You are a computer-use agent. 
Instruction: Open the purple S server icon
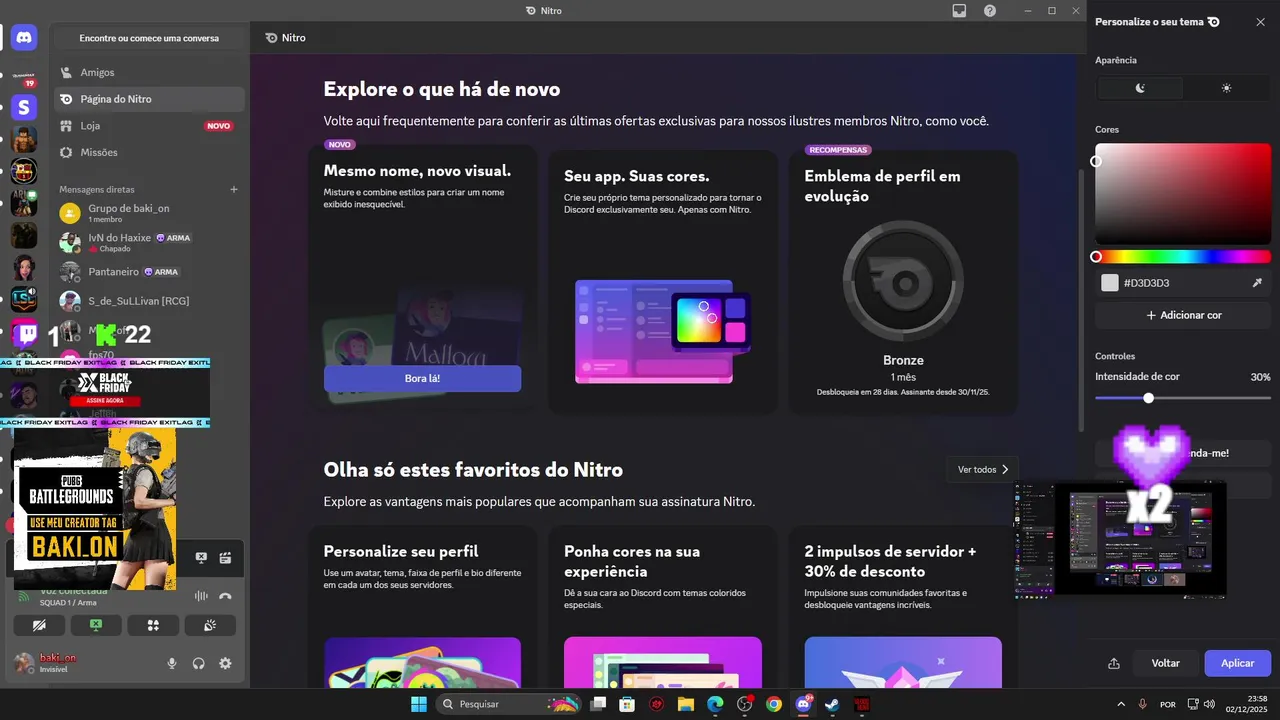tap(24, 107)
